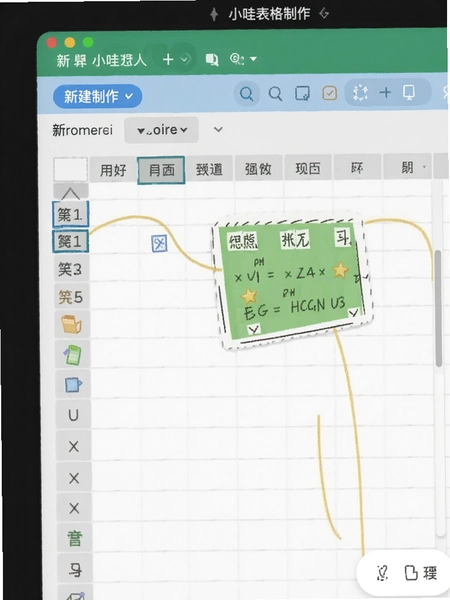Click the document 稷 icon in floating bar

pyautogui.click(x=421, y=573)
